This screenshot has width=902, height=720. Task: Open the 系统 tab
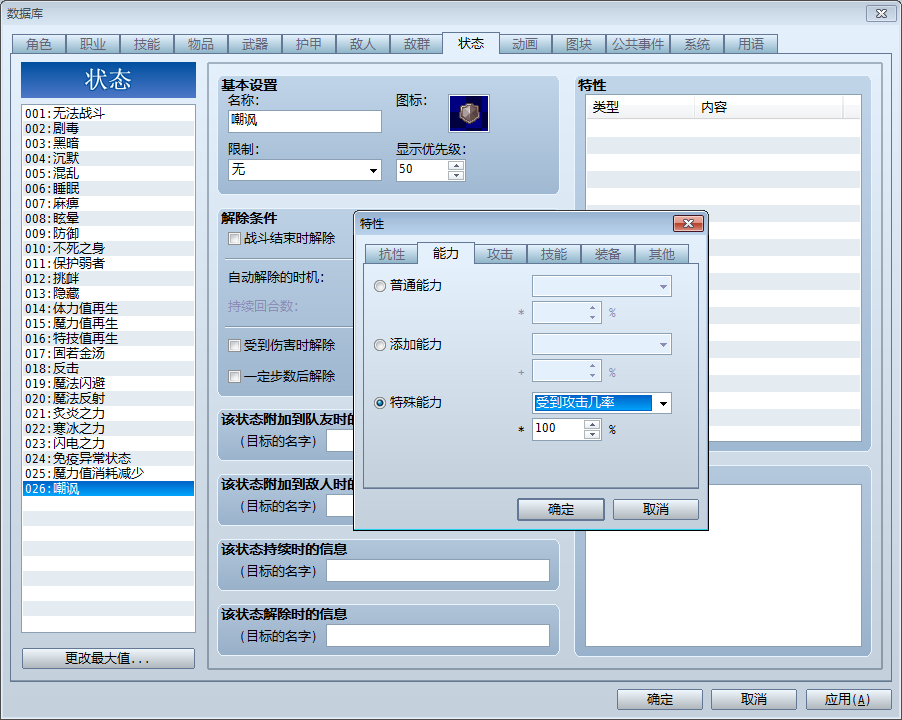point(697,44)
